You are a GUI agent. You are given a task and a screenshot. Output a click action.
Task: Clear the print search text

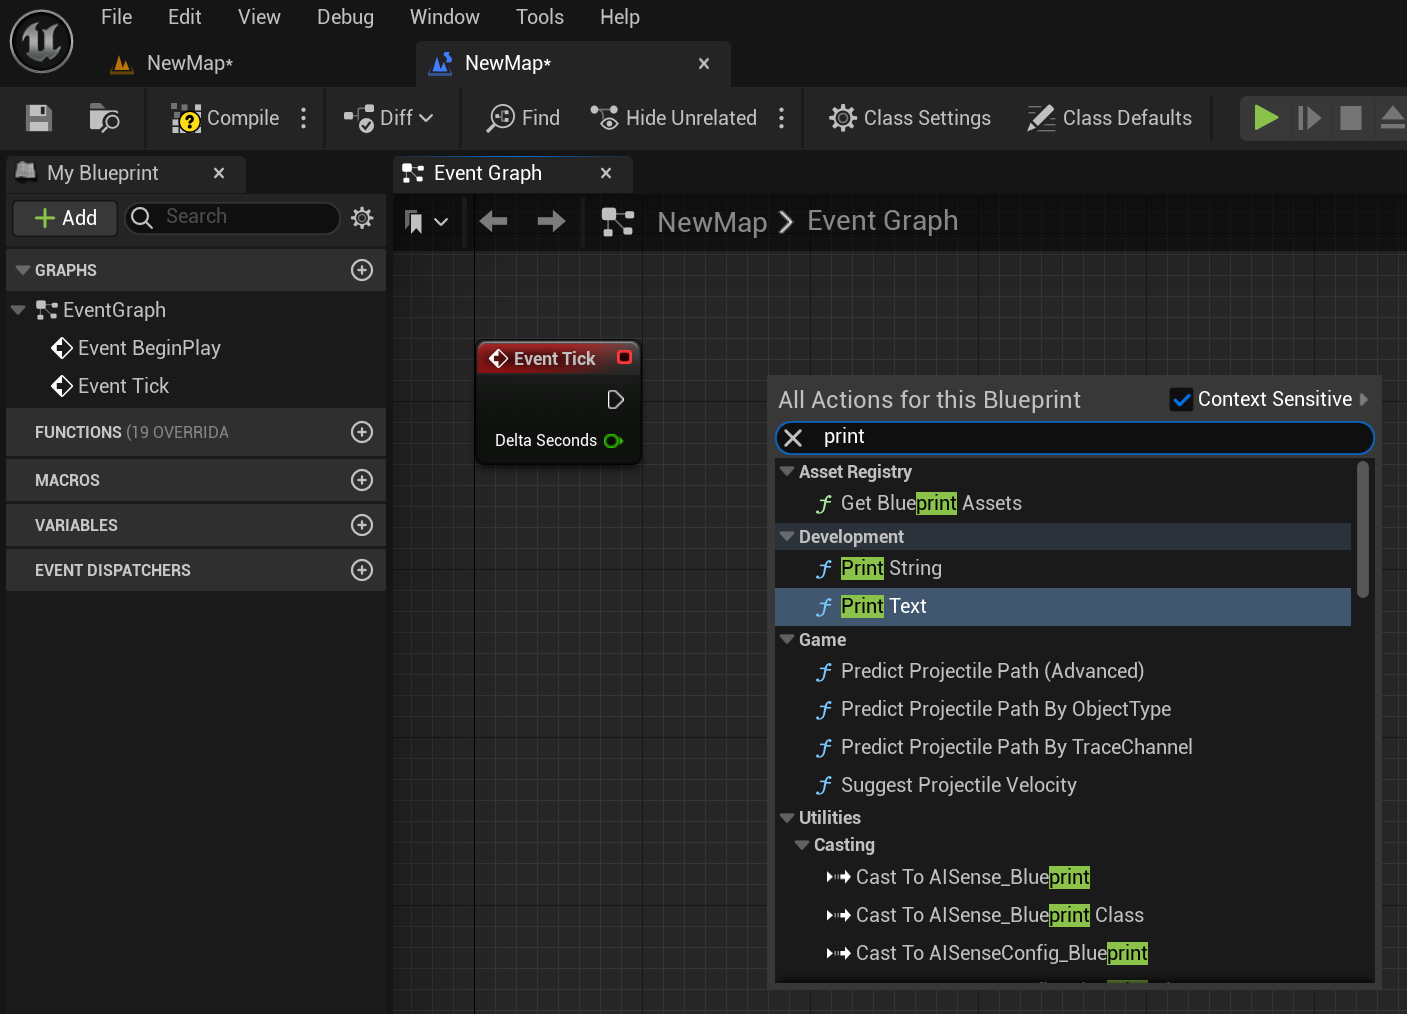click(793, 438)
